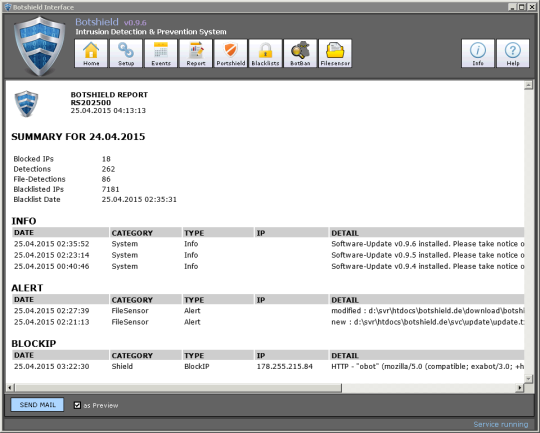This screenshot has width=540, height=433.
Task: Click horizontal scrollbar left arrow
Action: [x=10, y=388]
